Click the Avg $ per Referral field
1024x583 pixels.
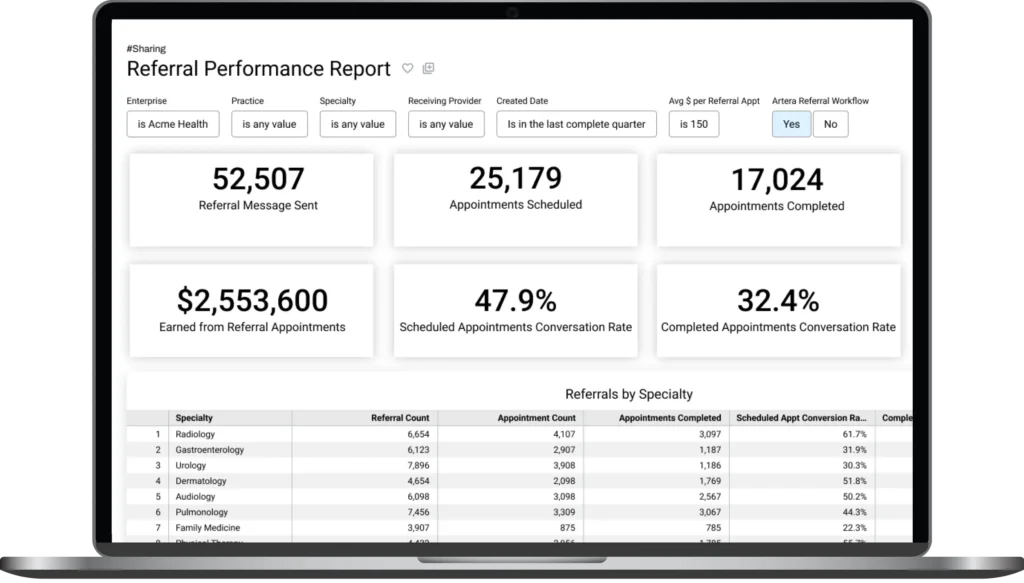[x=693, y=124]
